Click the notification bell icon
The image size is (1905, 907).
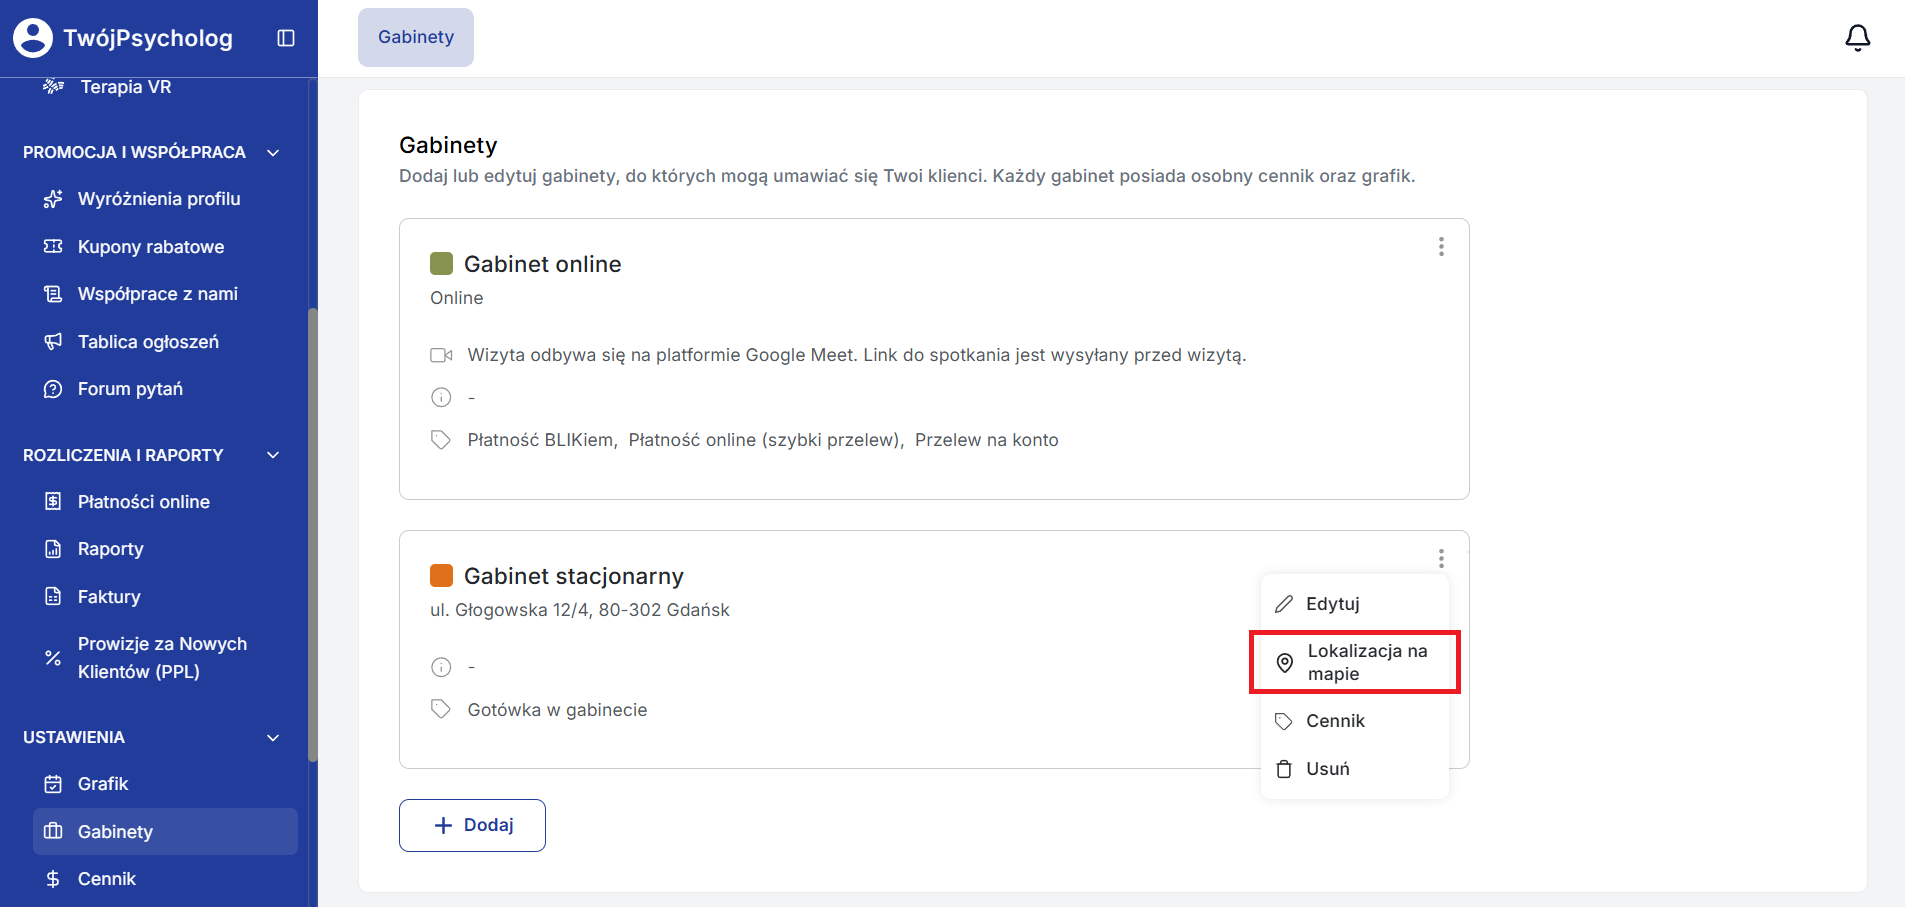coord(1857,38)
